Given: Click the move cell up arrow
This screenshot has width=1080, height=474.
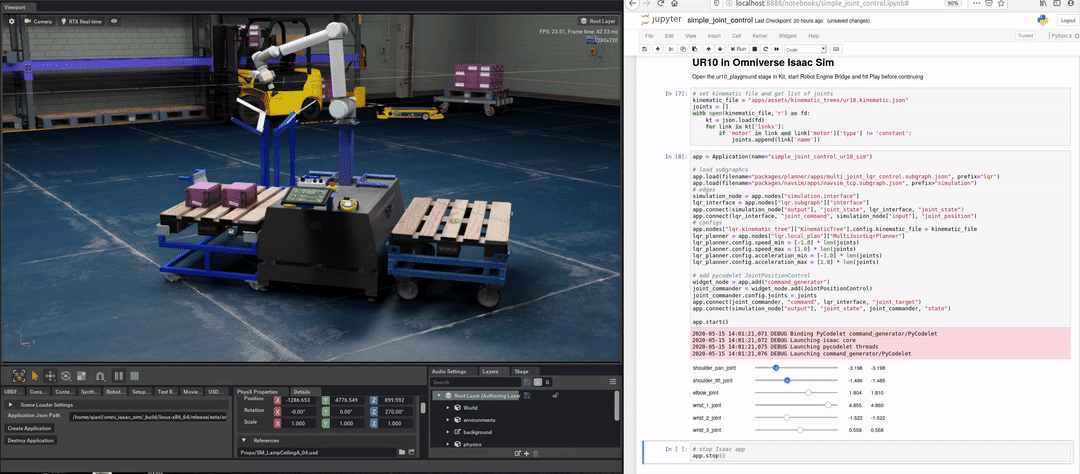Looking at the screenshot, I should pyautogui.click(x=708, y=49).
